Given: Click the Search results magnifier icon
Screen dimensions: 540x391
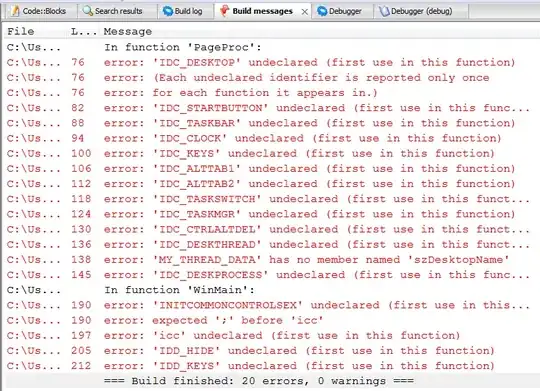Looking at the screenshot, I should (88, 11).
